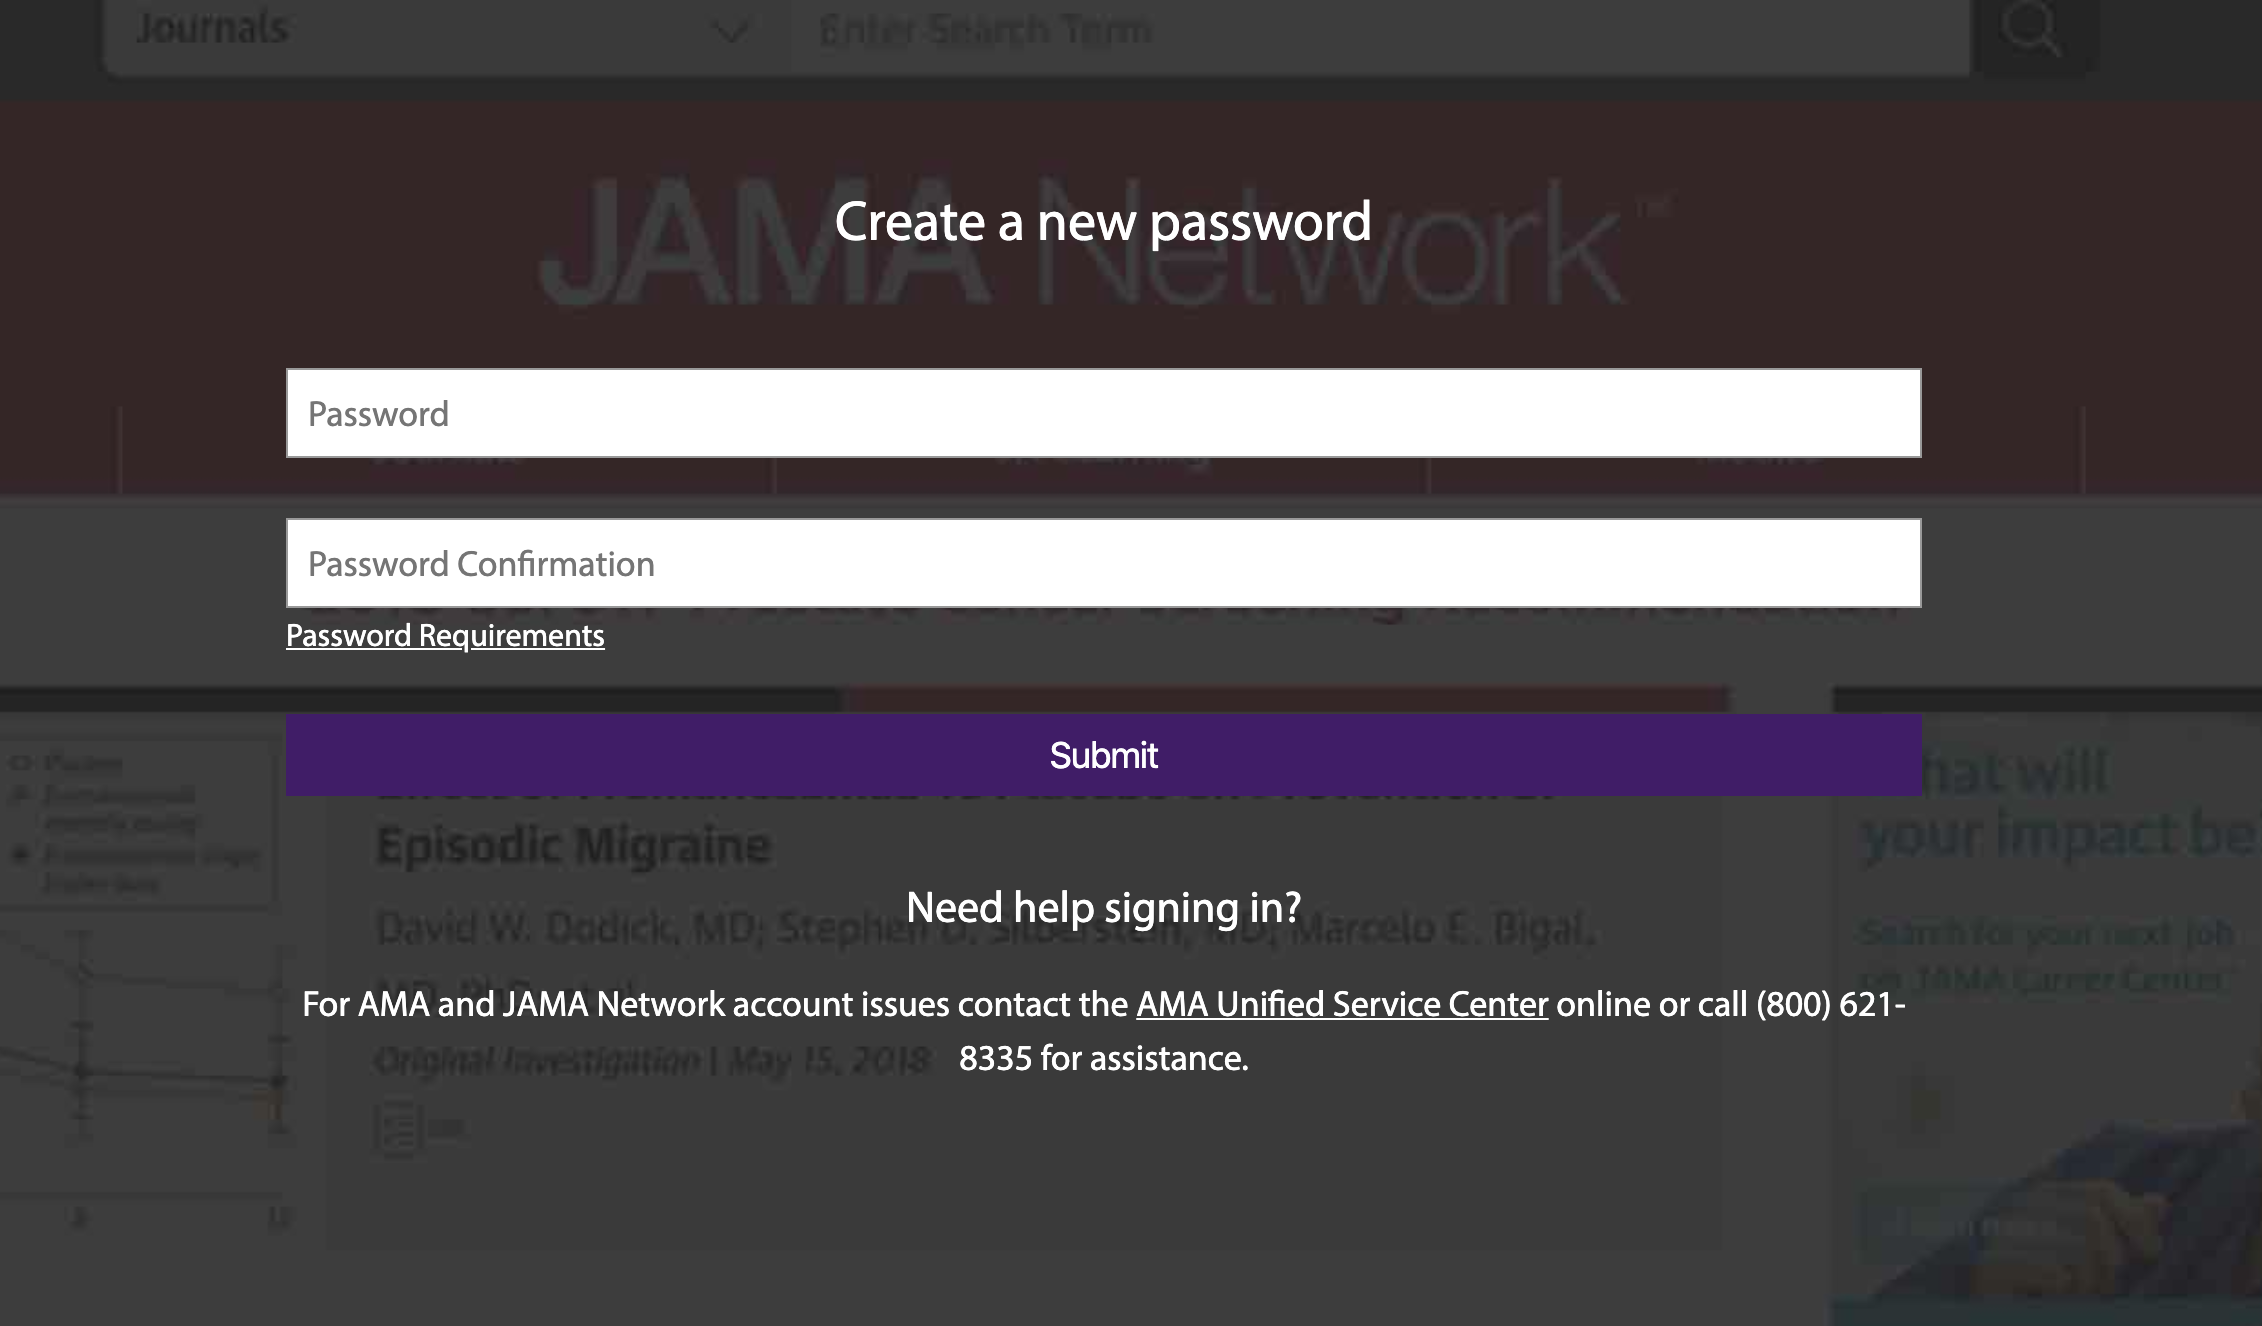Viewport: 2262px width, 1326px height.
Task: Open the Password Requirements link
Action: point(445,636)
